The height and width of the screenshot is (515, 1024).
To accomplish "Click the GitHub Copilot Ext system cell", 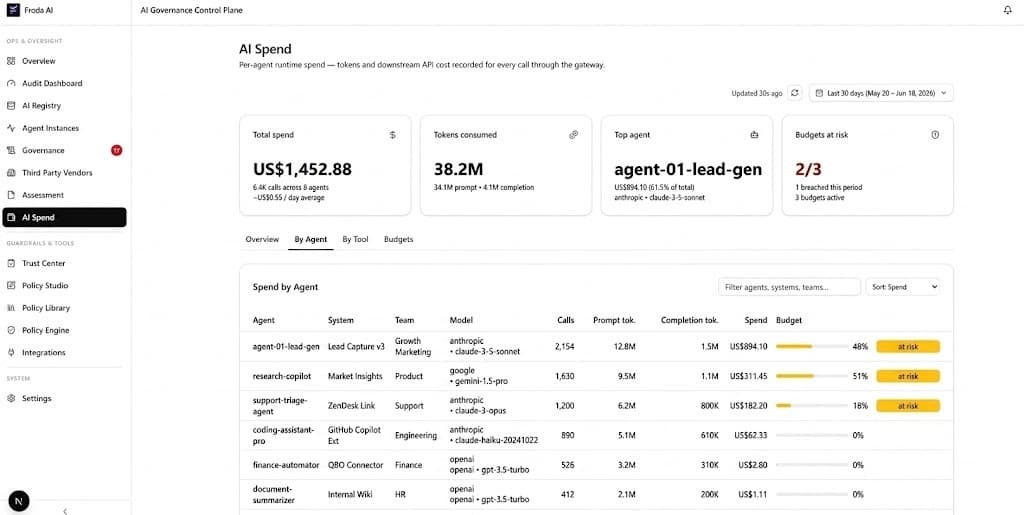I will click(354, 435).
